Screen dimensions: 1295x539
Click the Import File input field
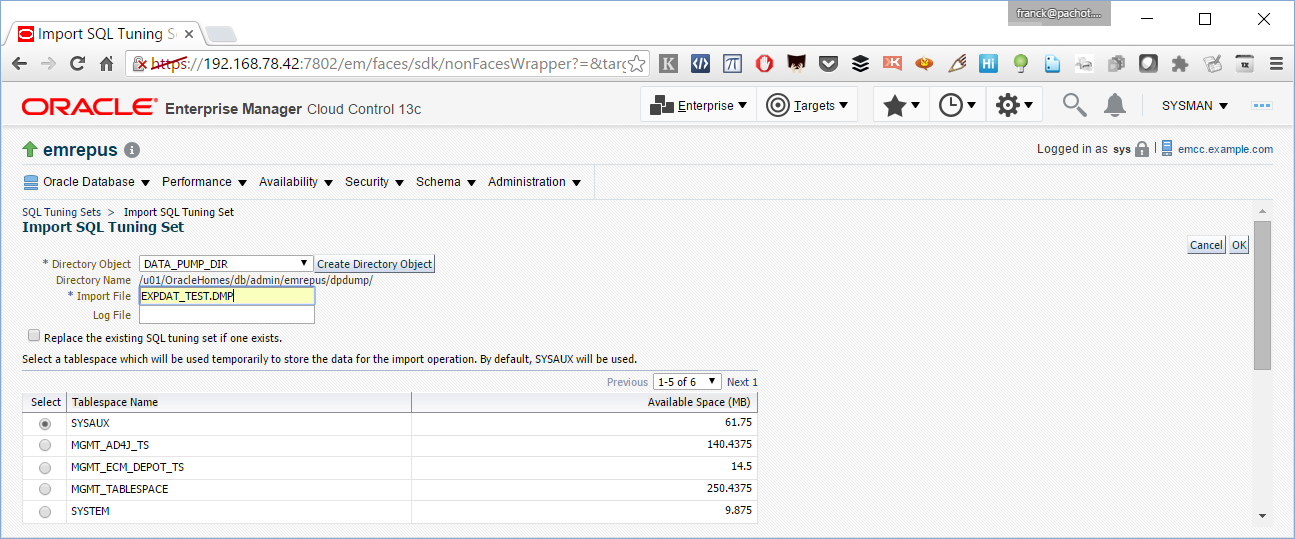[x=227, y=296]
